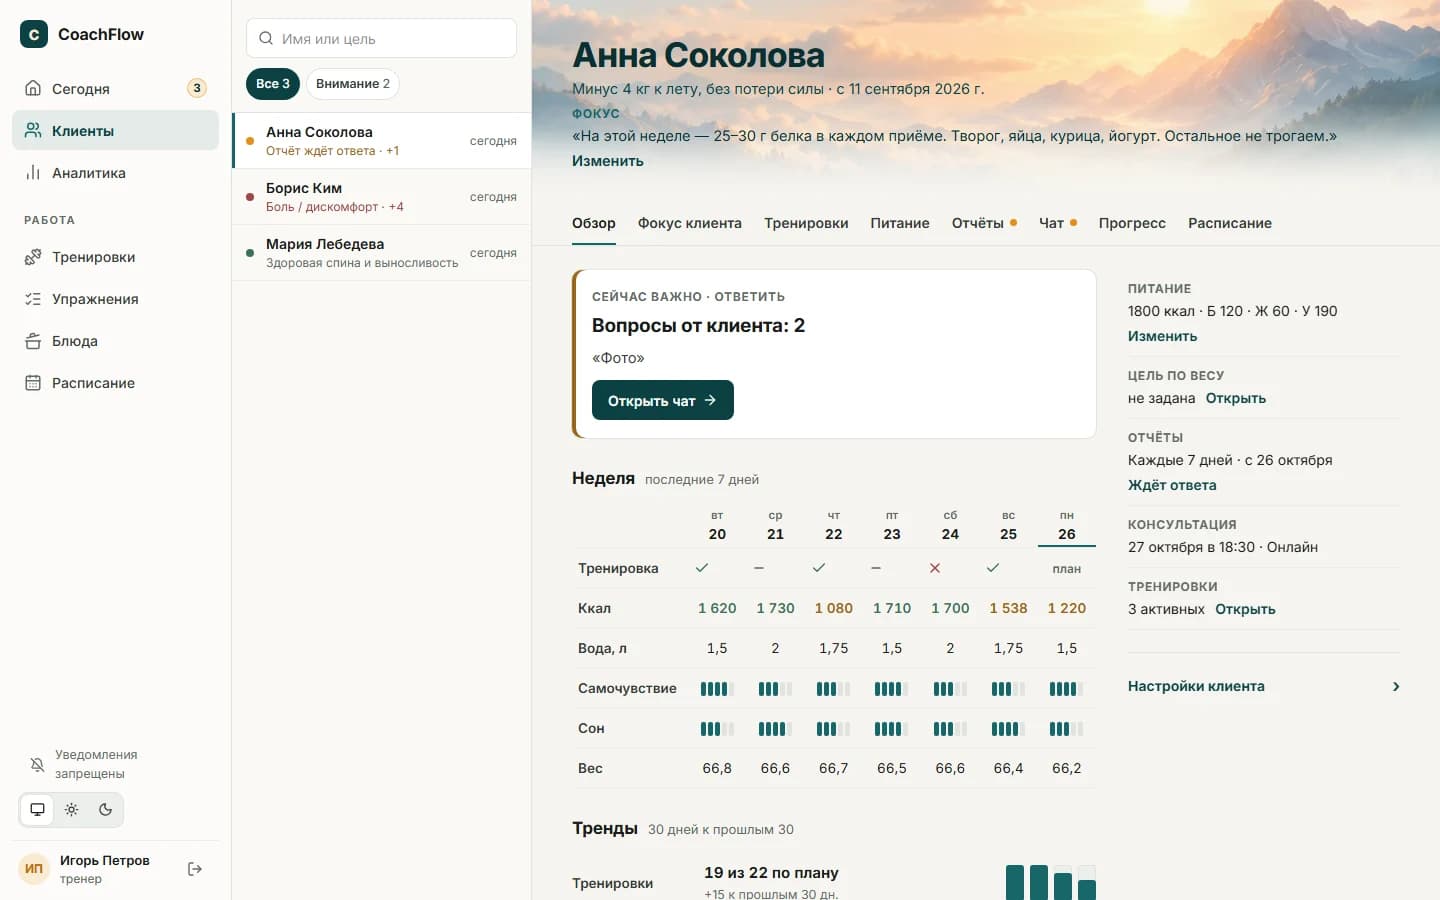Click the Расписание calendar icon in sidebar

click(33, 382)
